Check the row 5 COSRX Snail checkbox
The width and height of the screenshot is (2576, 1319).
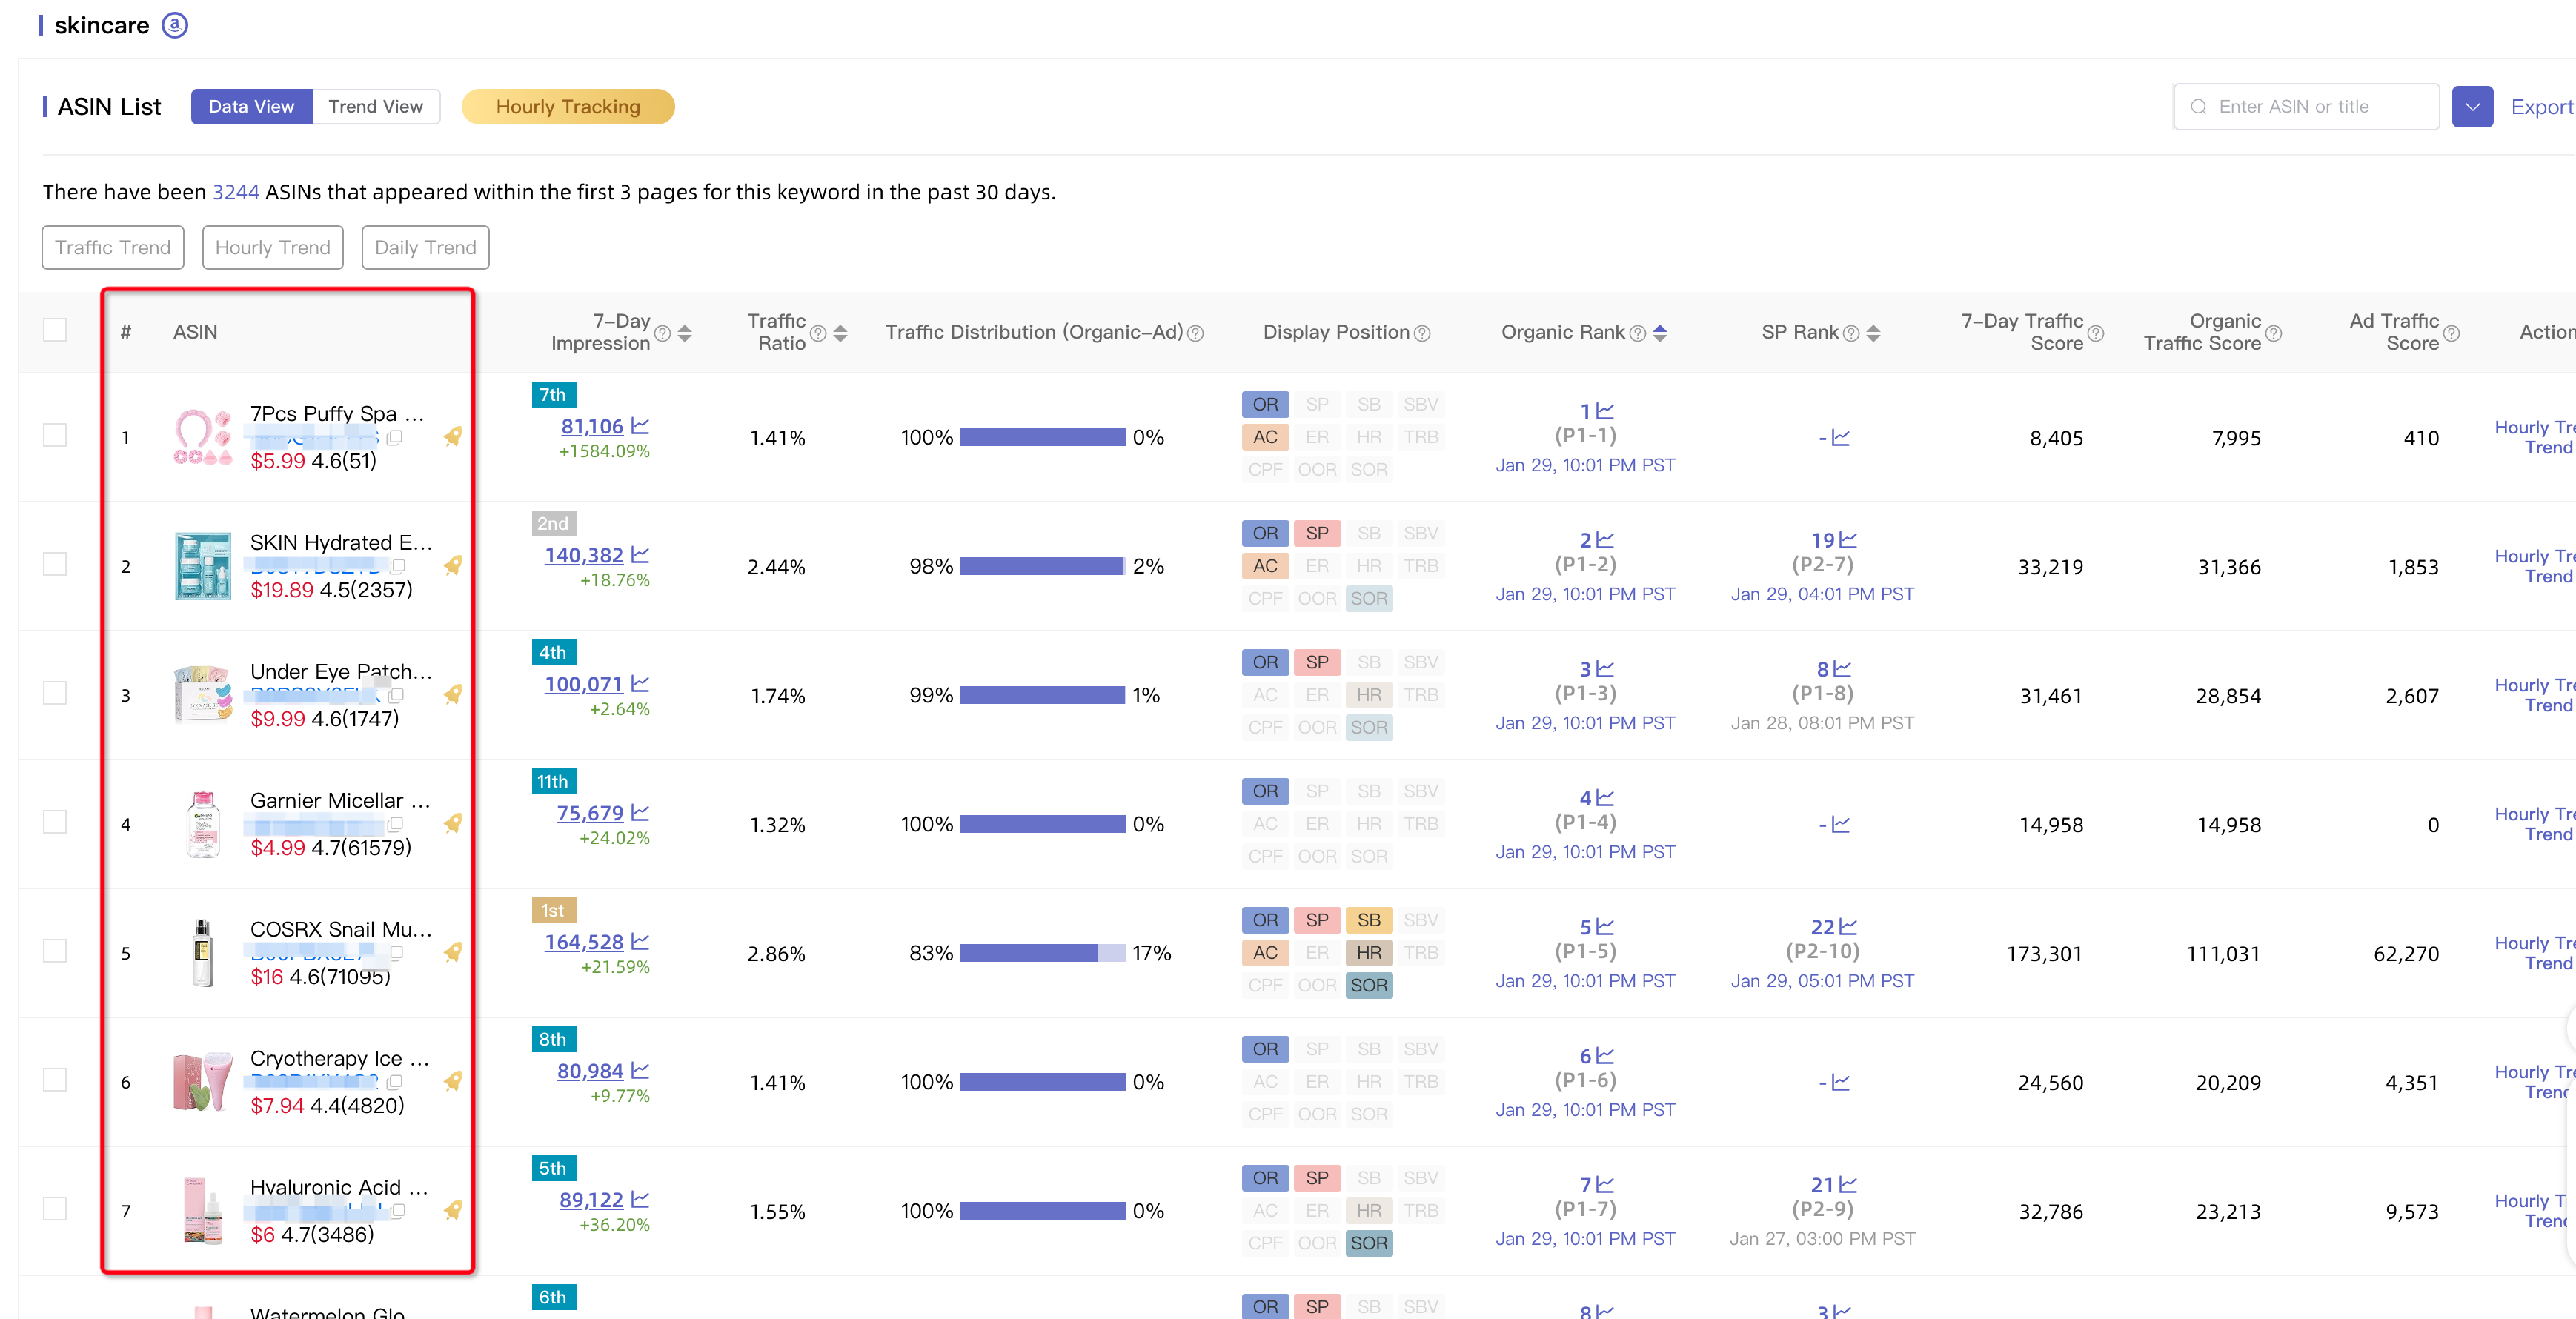coord(55,952)
